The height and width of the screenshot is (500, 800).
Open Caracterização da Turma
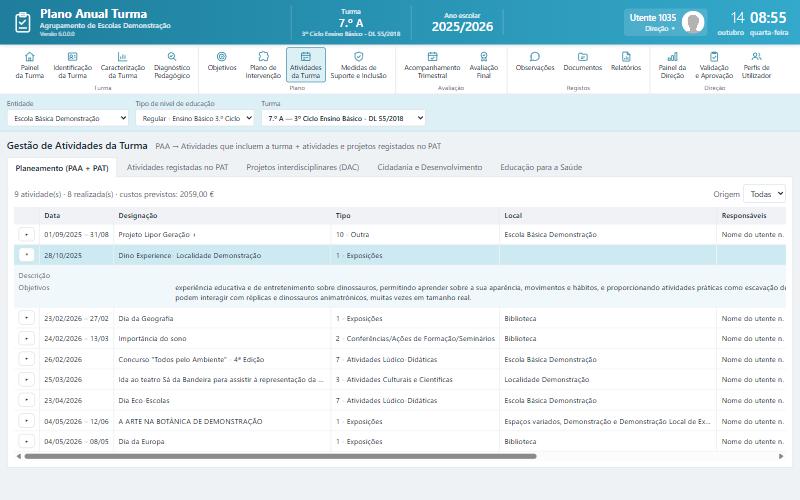pos(122,65)
